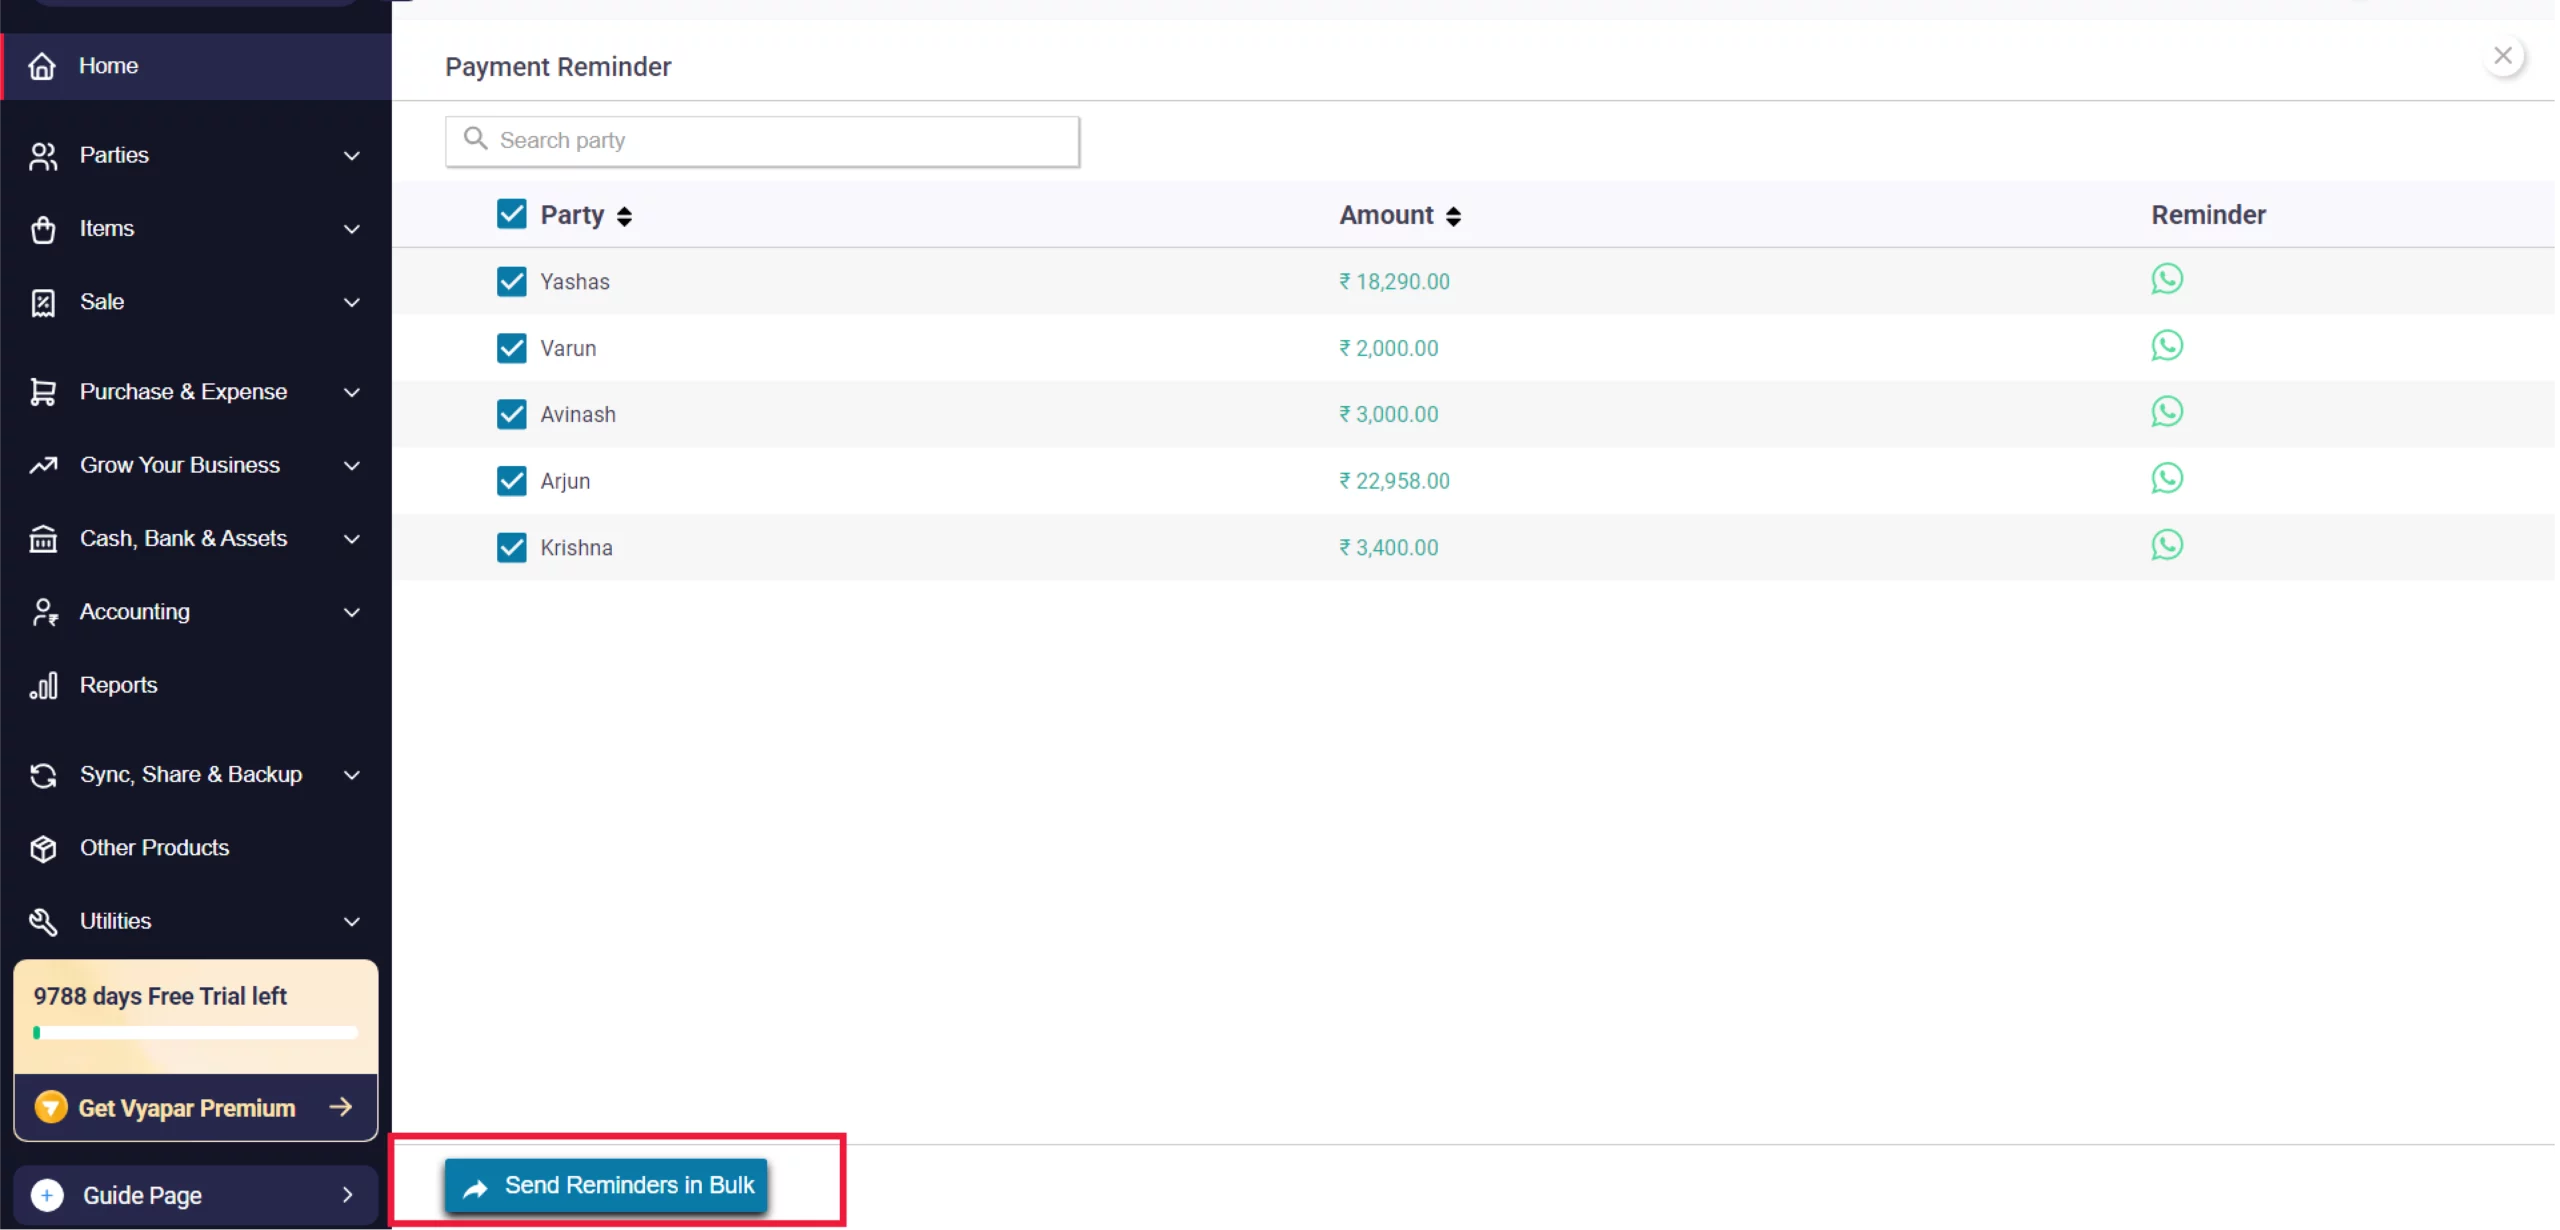The width and height of the screenshot is (2560, 1230).
Task: Open Other Products menu item
Action: coord(154,848)
